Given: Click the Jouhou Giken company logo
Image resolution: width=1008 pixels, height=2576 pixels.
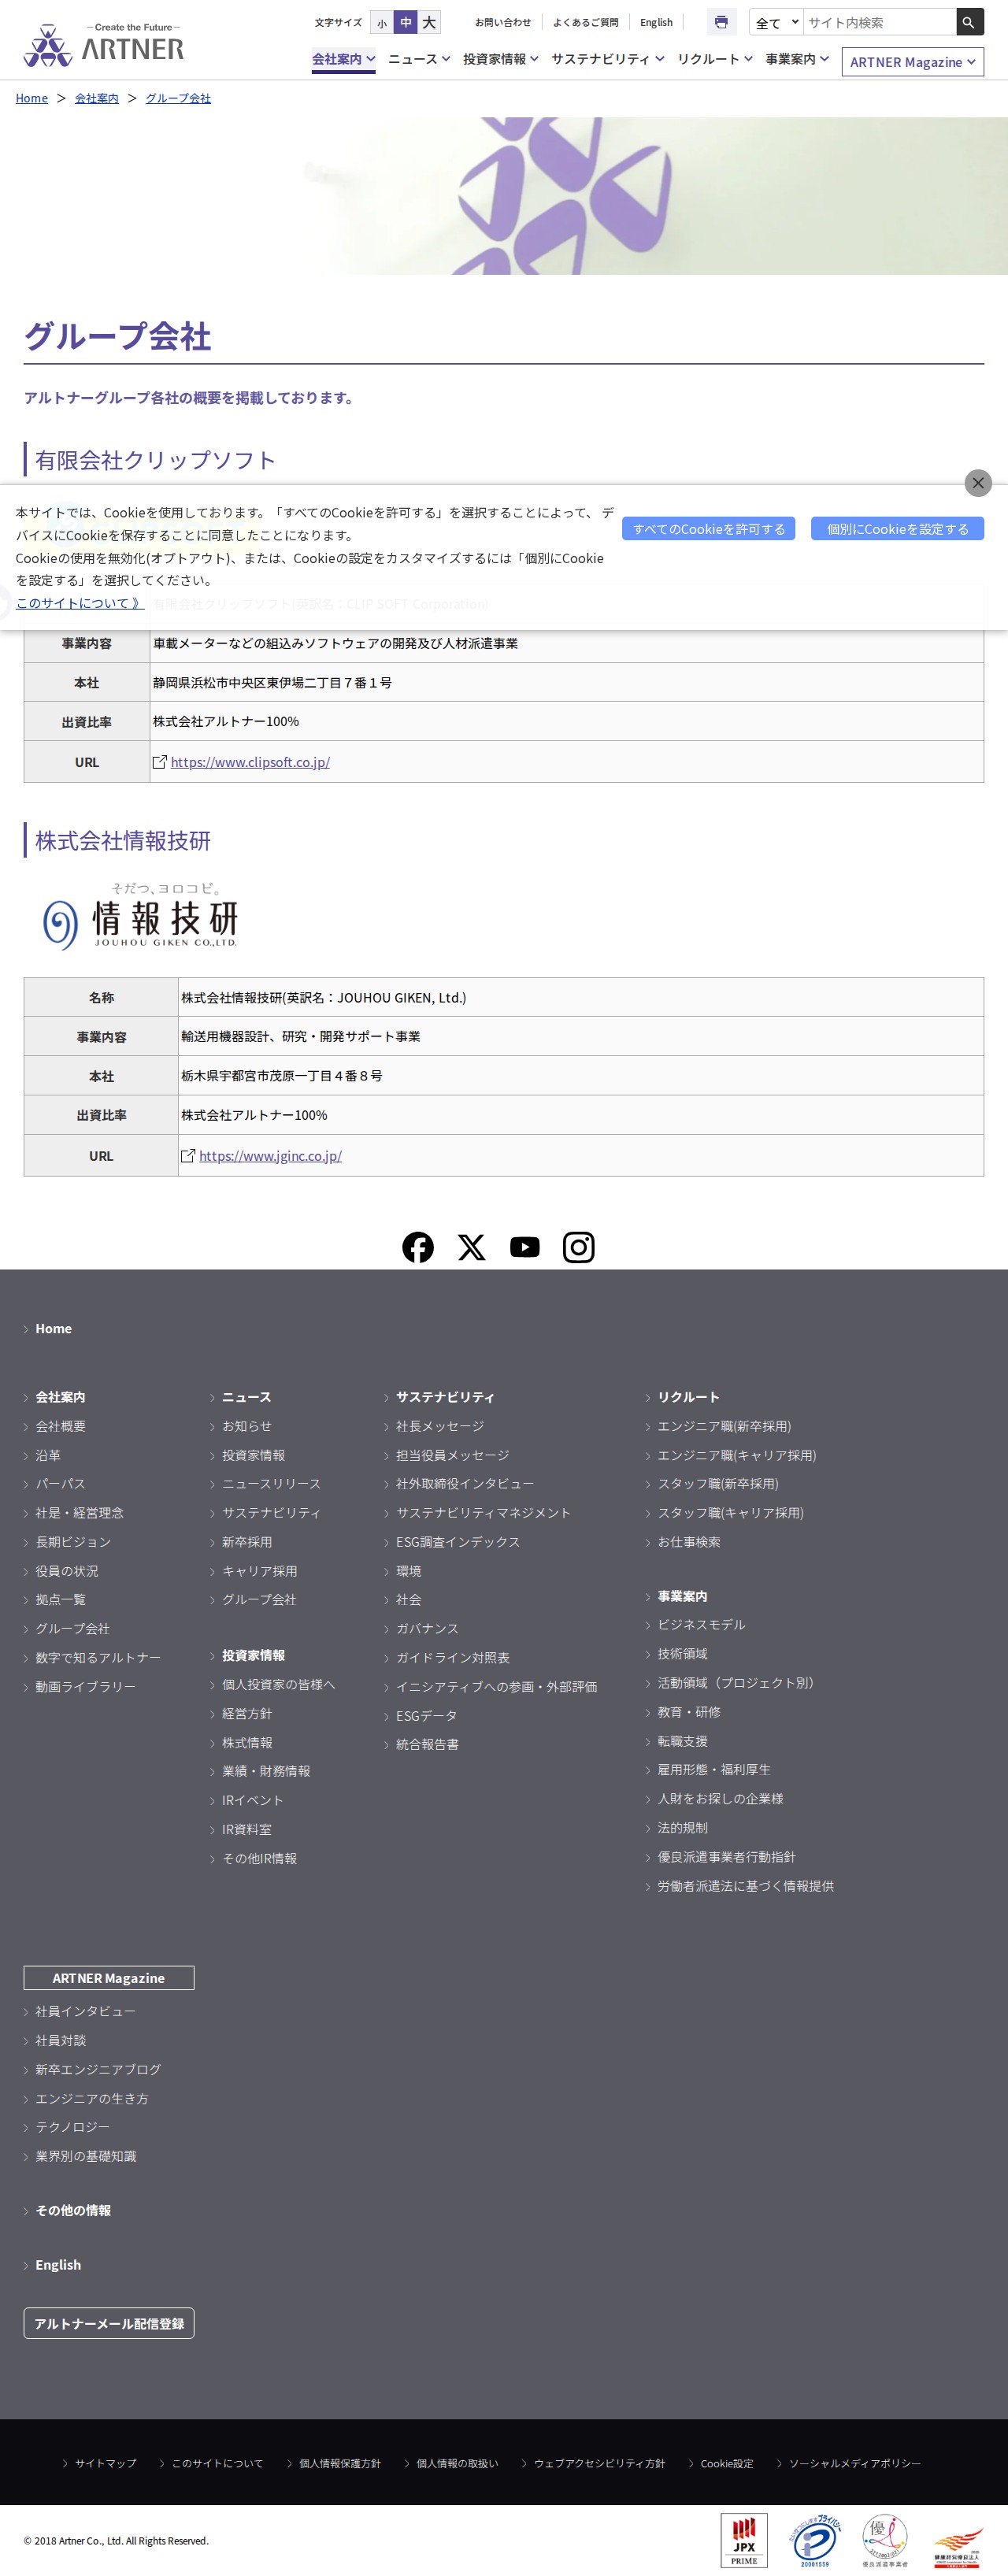Looking at the screenshot, I should coord(139,916).
